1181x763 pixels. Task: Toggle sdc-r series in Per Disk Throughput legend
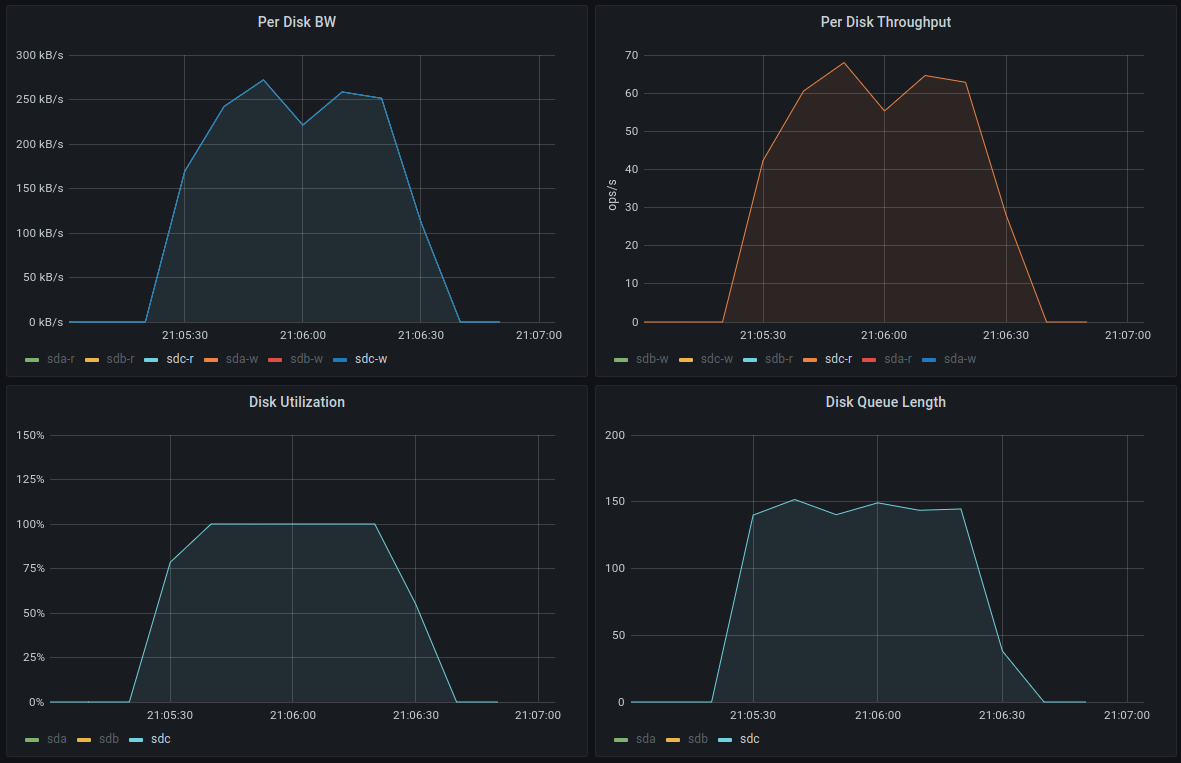click(838, 359)
